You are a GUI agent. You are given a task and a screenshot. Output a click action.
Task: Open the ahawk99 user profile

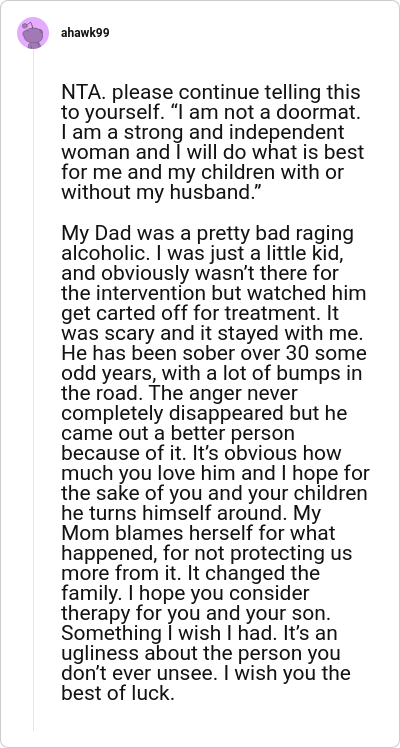click(x=85, y=33)
